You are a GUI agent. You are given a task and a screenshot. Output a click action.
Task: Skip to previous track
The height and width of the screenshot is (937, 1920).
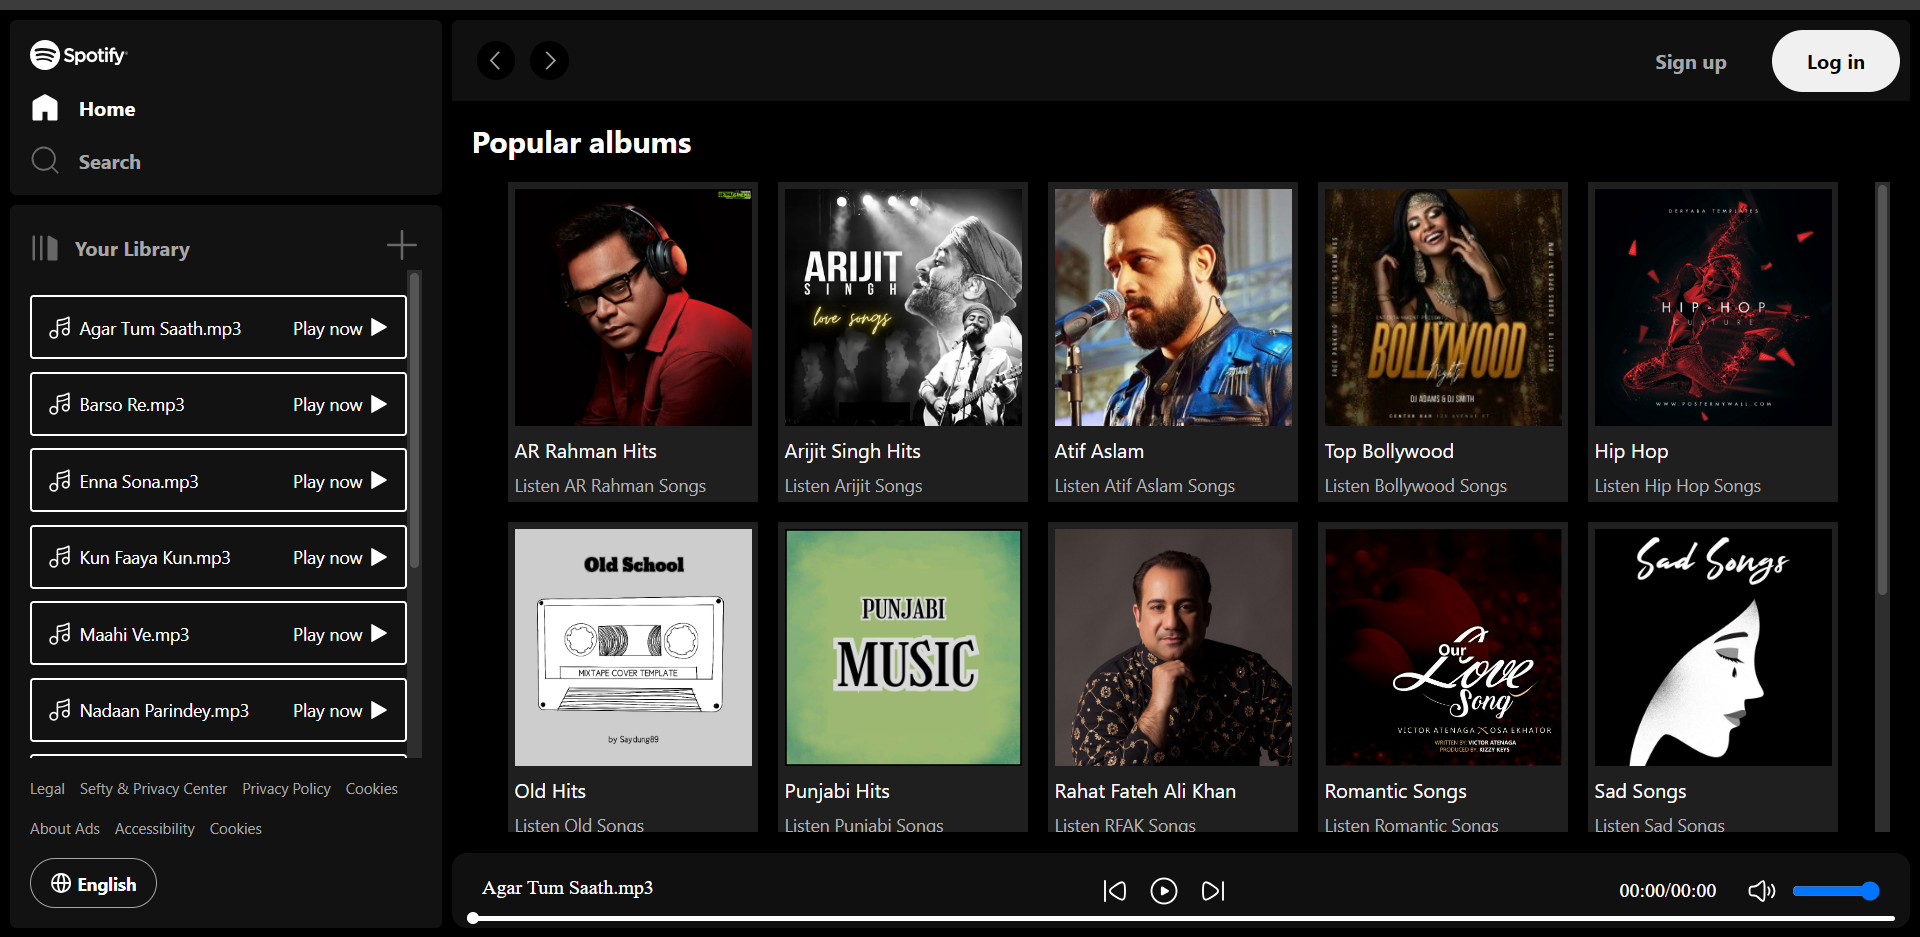coord(1114,890)
